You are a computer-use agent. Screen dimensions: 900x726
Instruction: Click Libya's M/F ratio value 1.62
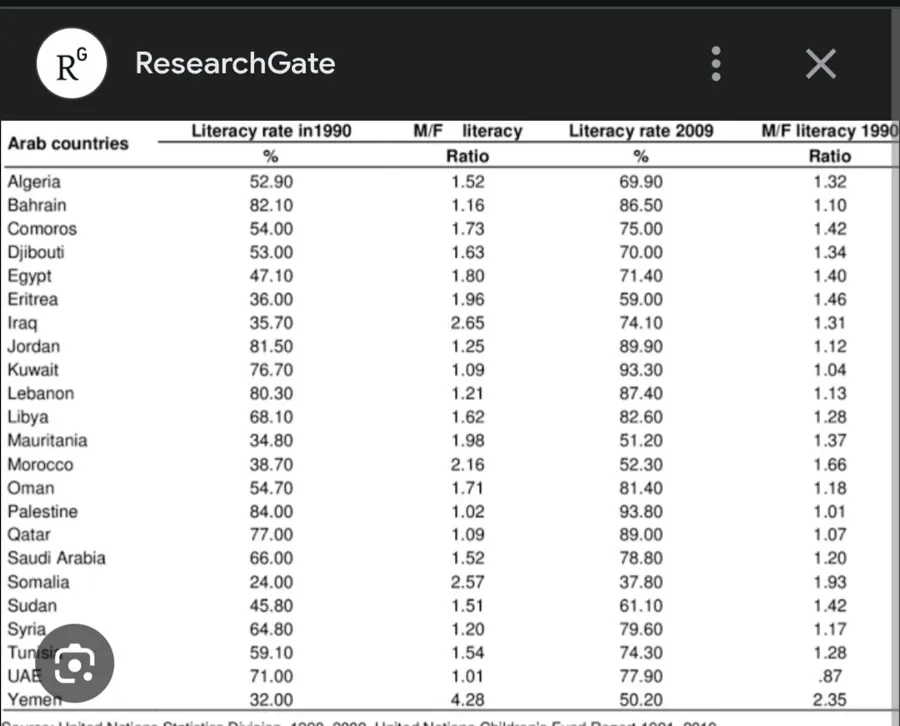click(468, 417)
